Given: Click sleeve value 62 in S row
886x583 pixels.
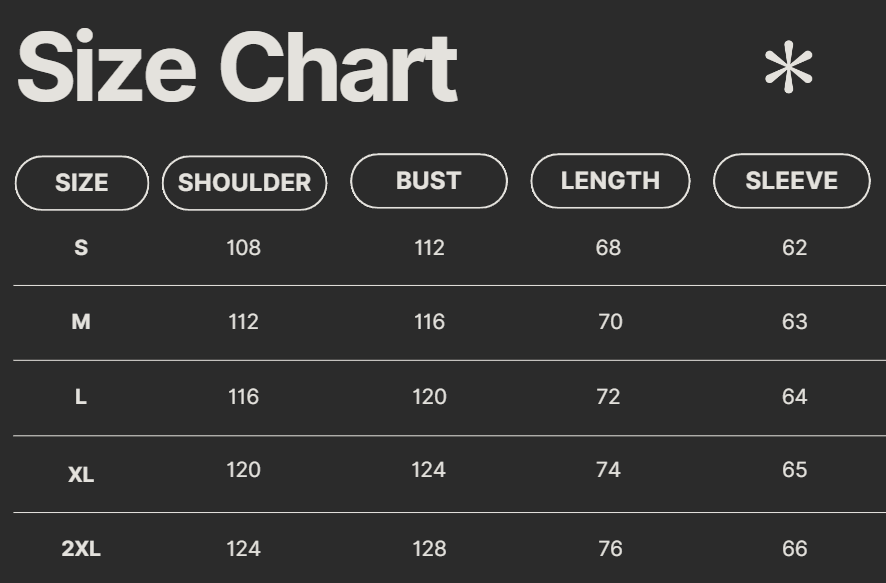Looking at the screenshot, I should pos(794,248).
